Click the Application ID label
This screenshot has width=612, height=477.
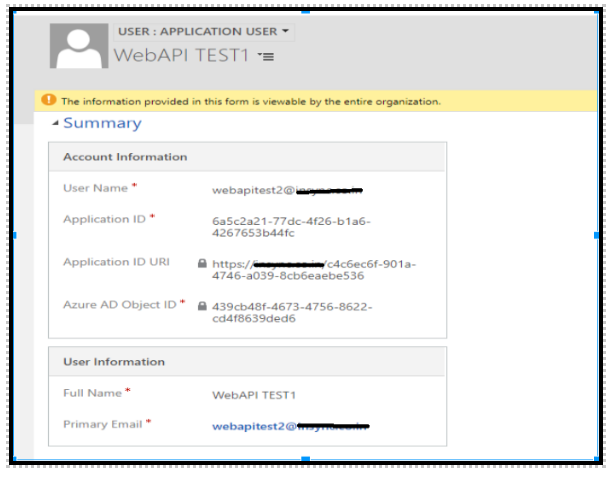click(105, 219)
